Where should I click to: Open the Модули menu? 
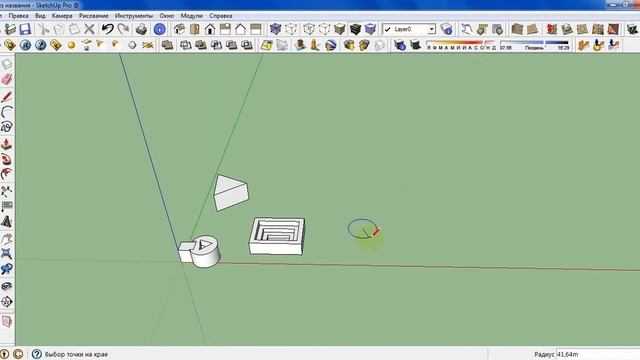(x=191, y=16)
